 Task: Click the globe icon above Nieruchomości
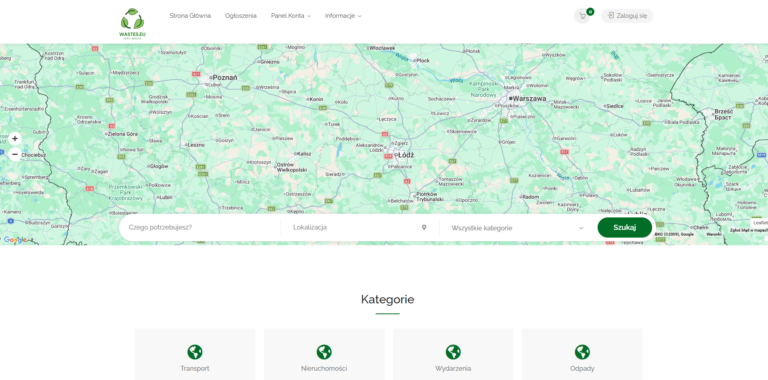324,352
